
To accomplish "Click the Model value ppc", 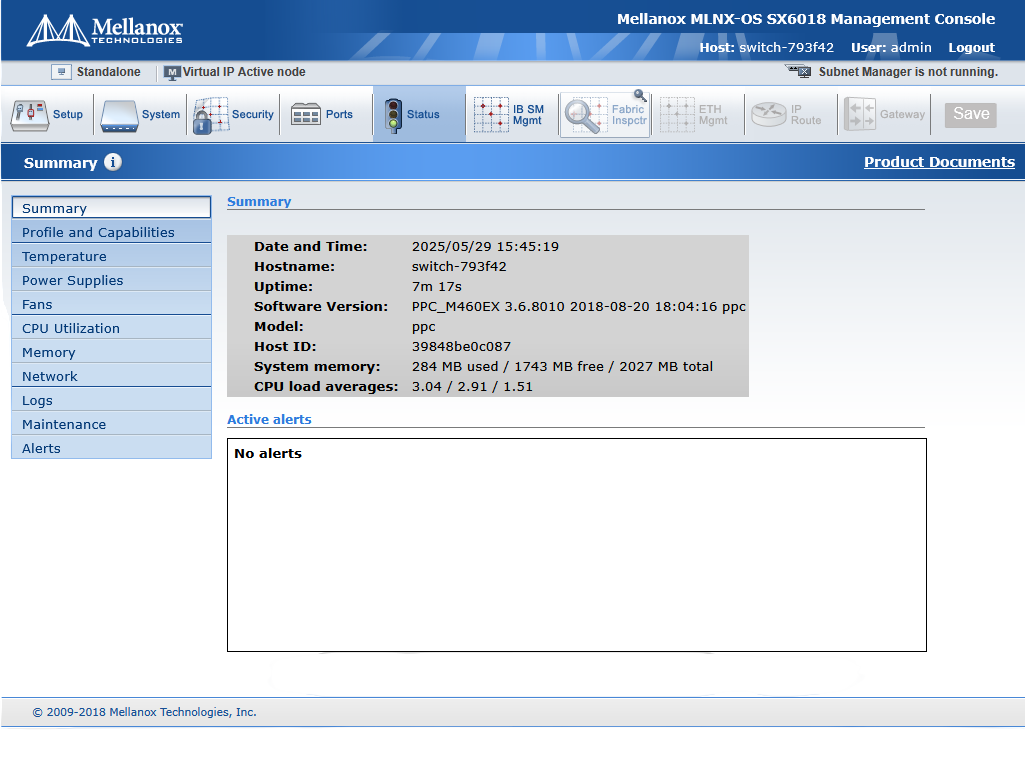I will click(x=424, y=327).
